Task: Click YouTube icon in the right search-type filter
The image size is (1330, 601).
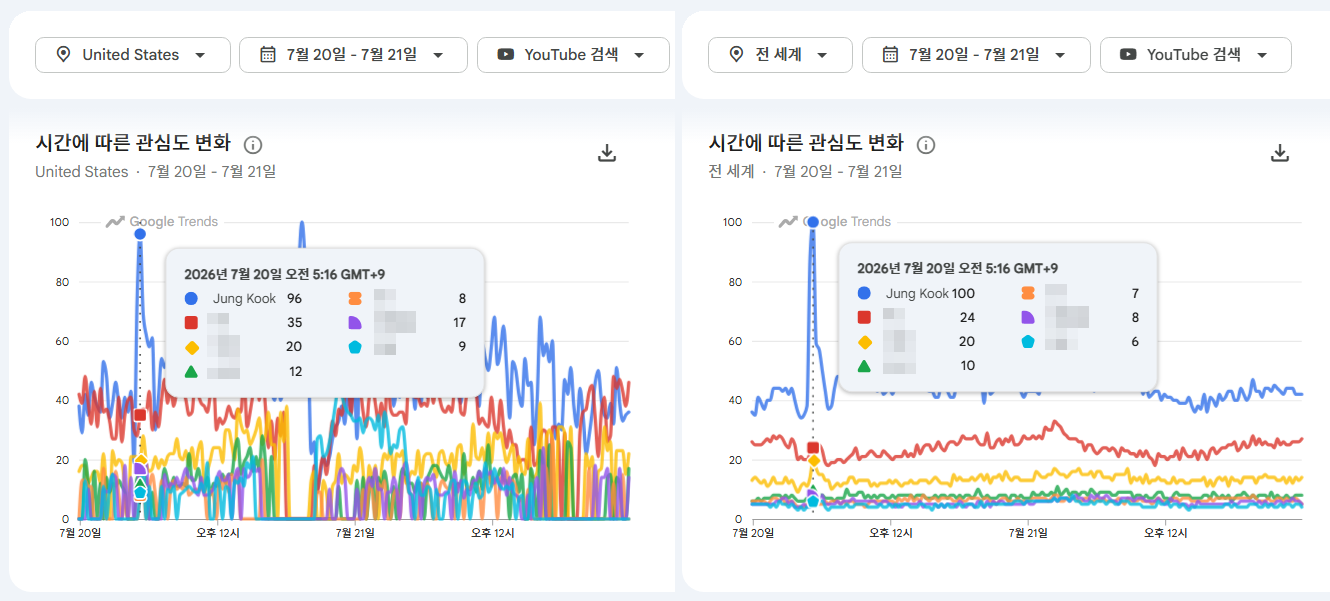Action: pyautogui.click(x=1128, y=55)
